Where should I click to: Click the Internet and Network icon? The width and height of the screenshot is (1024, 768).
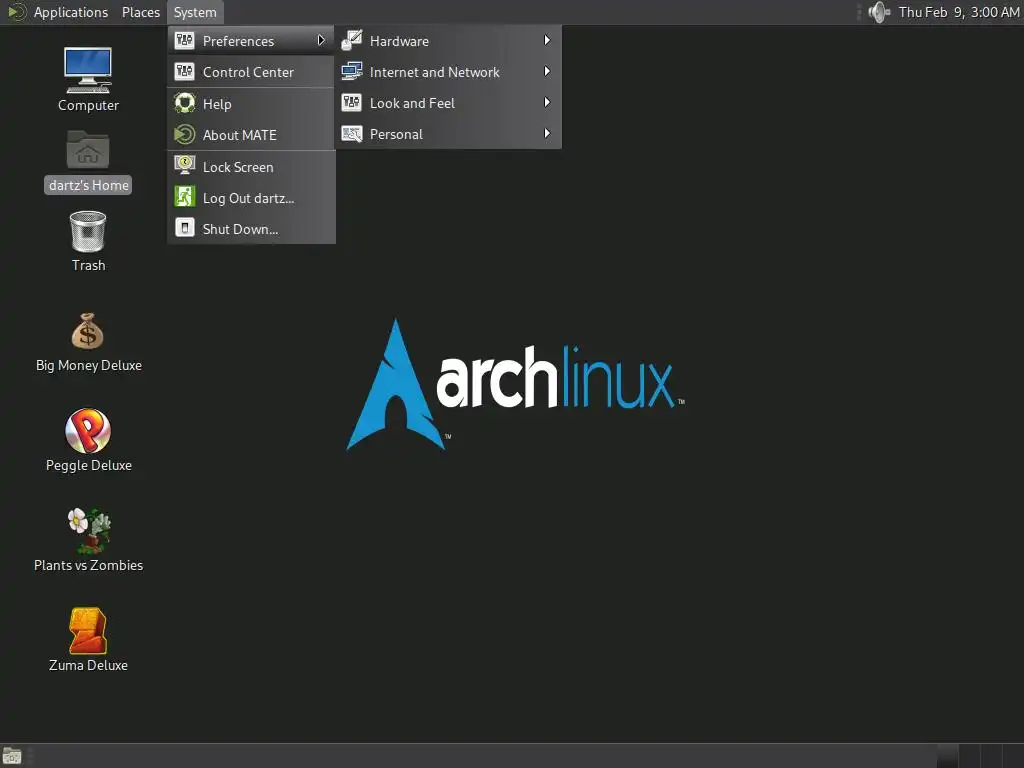point(351,71)
